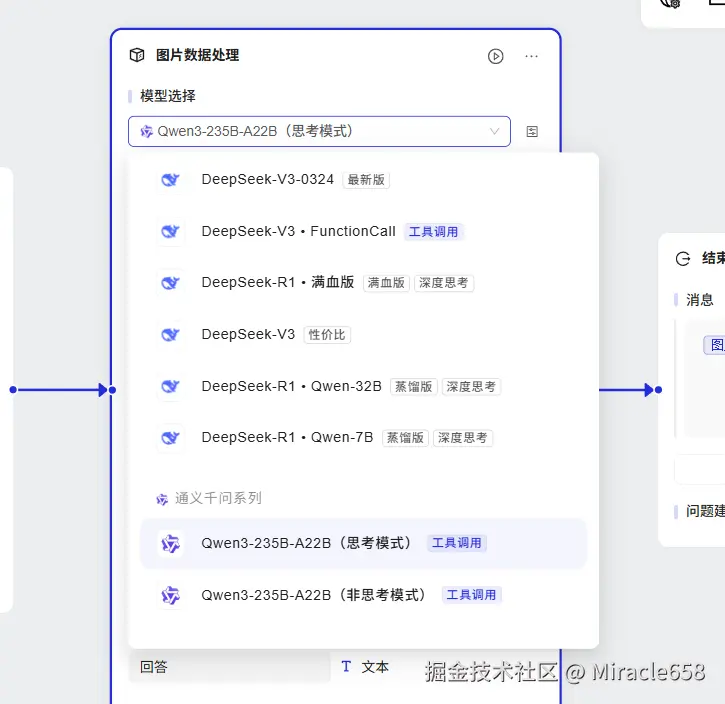
Task: Click the 问题建 section label in end node
Action: click(x=705, y=511)
